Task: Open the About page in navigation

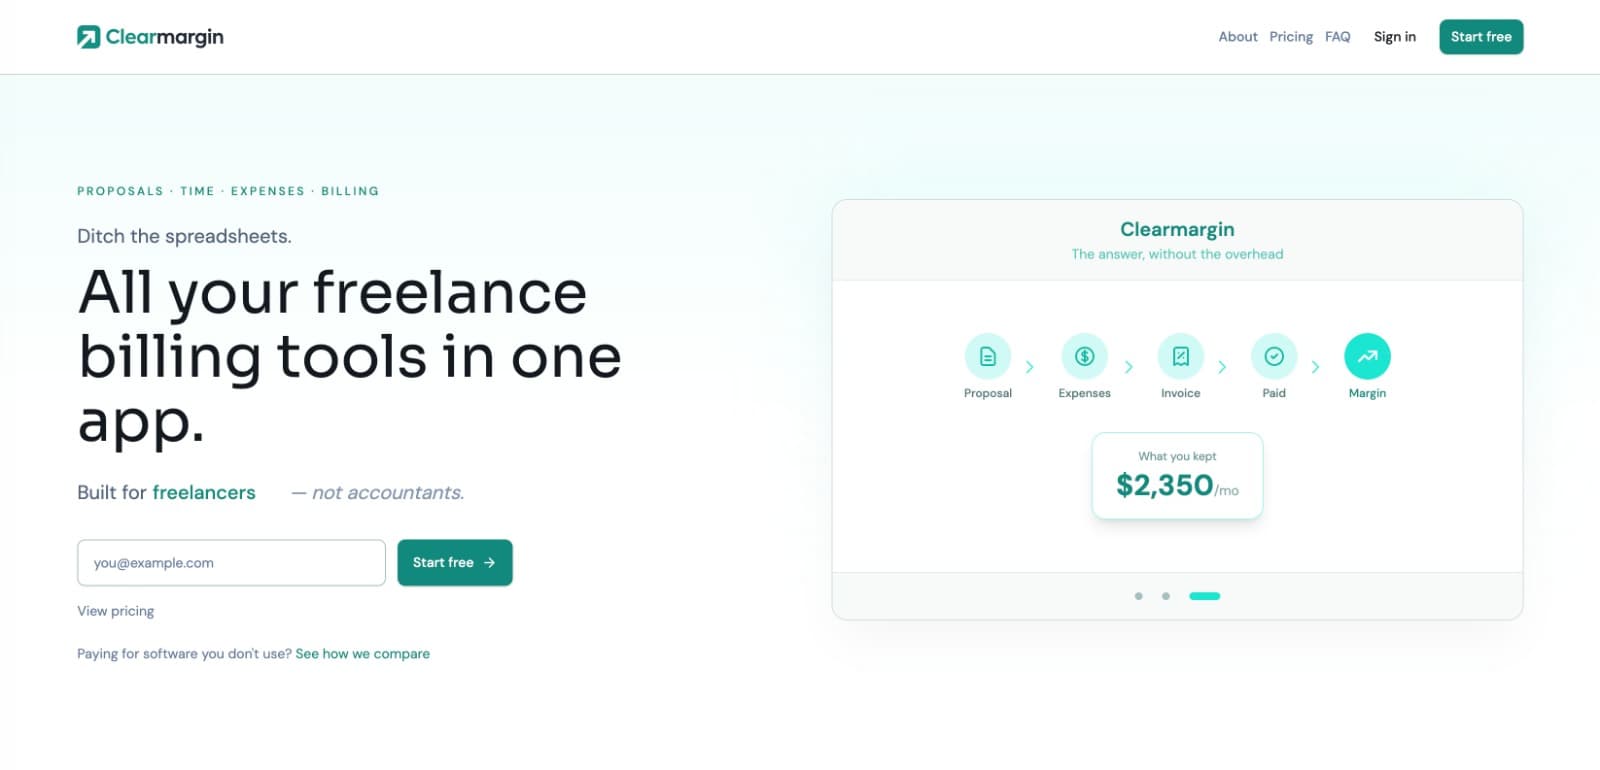Action: point(1237,37)
